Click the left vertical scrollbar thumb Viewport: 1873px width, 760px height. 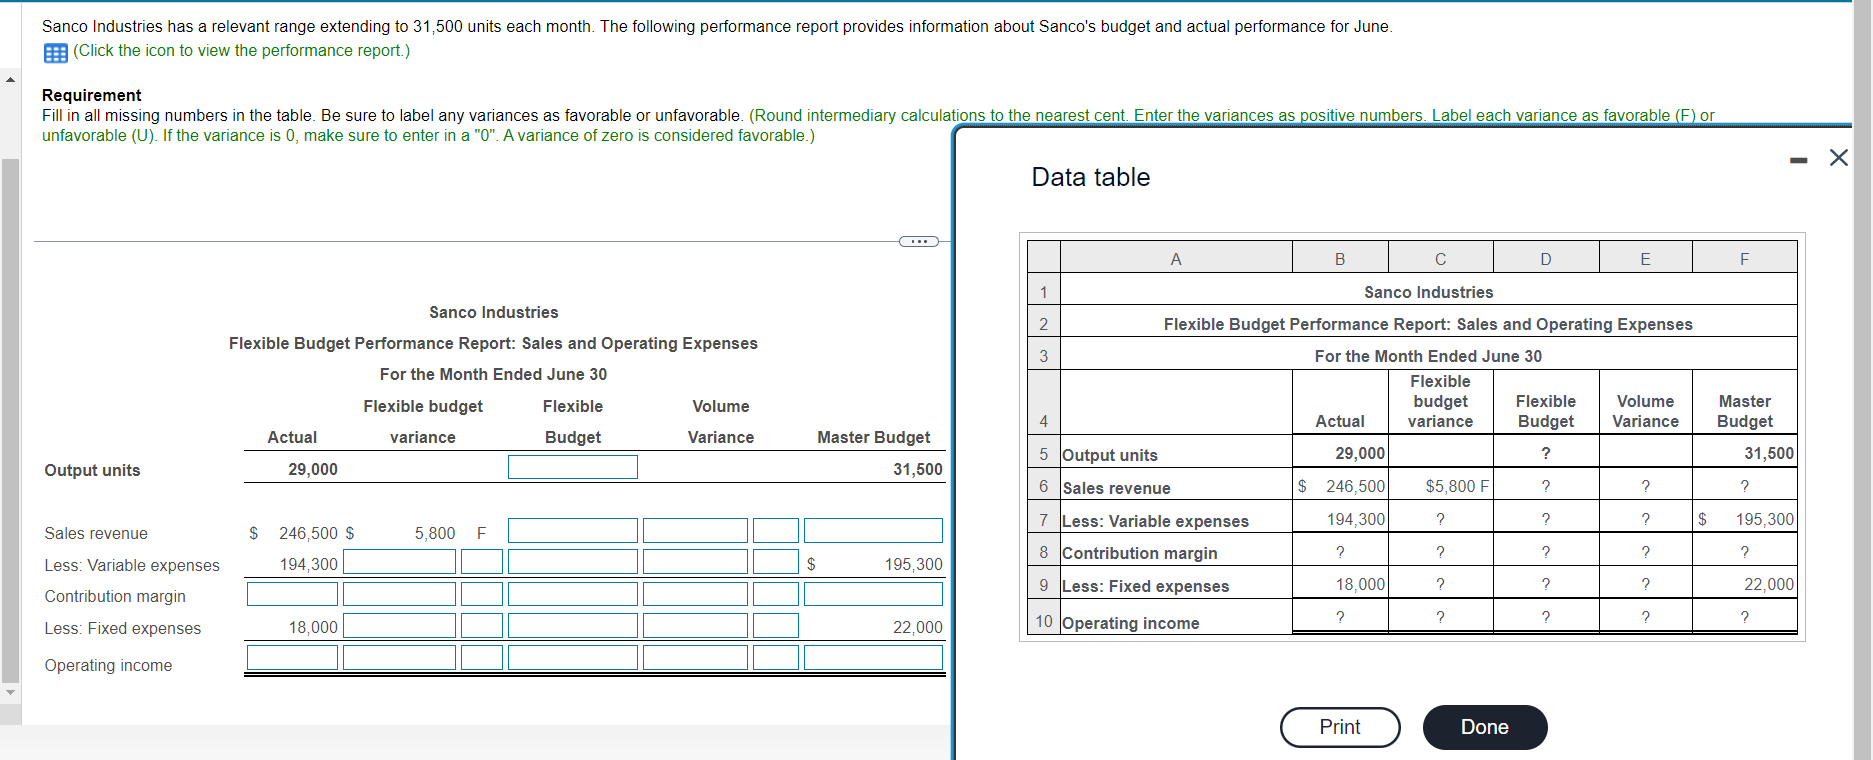pyautogui.click(x=10, y=420)
